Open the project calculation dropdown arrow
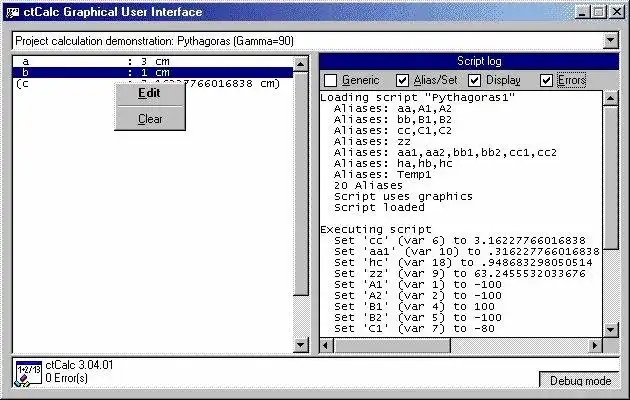Viewport: 630px width, 400px height. (611, 41)
